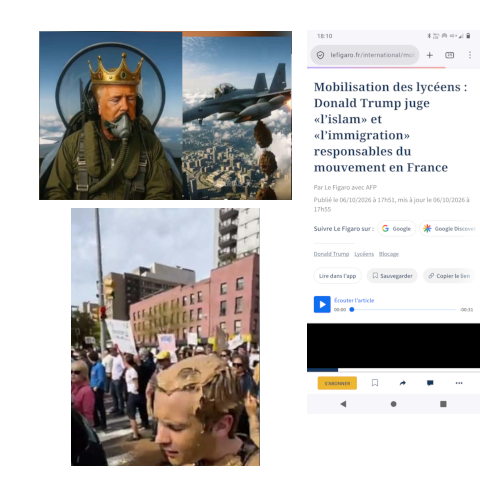Click Écouter l'article label
Image resolution: width=480 pixels, height=480 pixels.
click(354, 300)
